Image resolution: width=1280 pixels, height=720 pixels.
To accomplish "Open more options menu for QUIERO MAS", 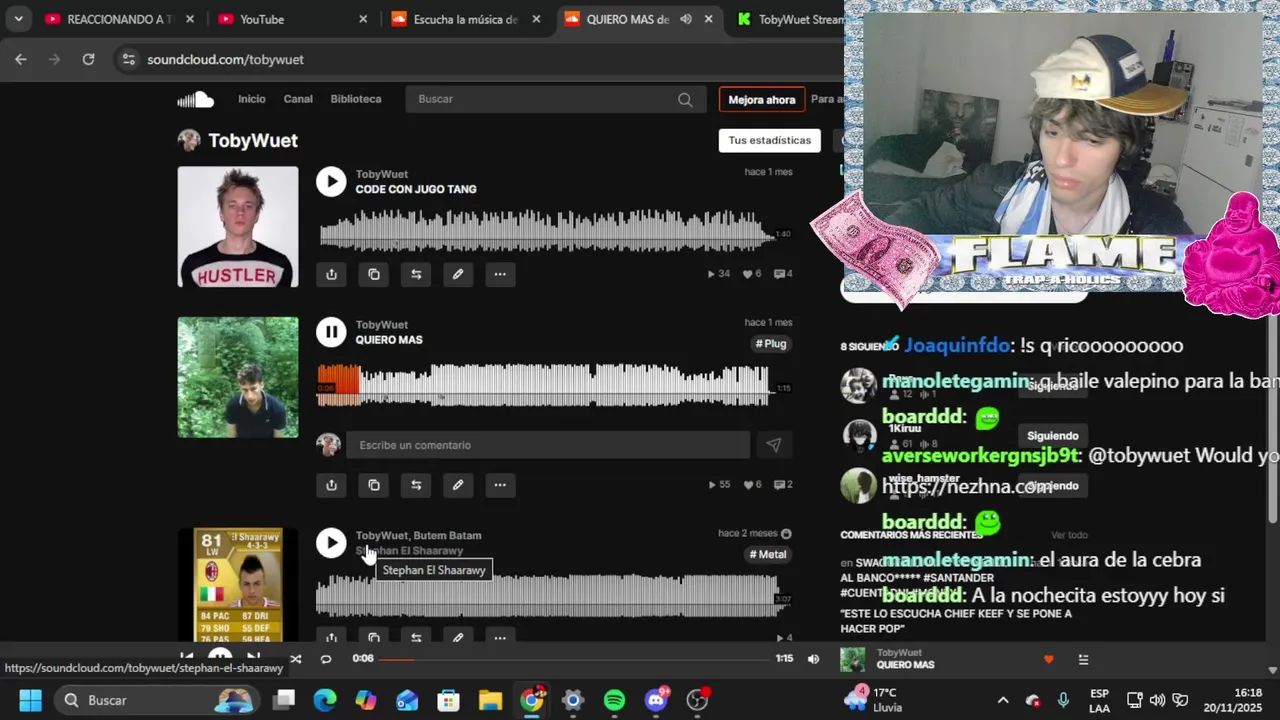I will click(x=500, y=485).
